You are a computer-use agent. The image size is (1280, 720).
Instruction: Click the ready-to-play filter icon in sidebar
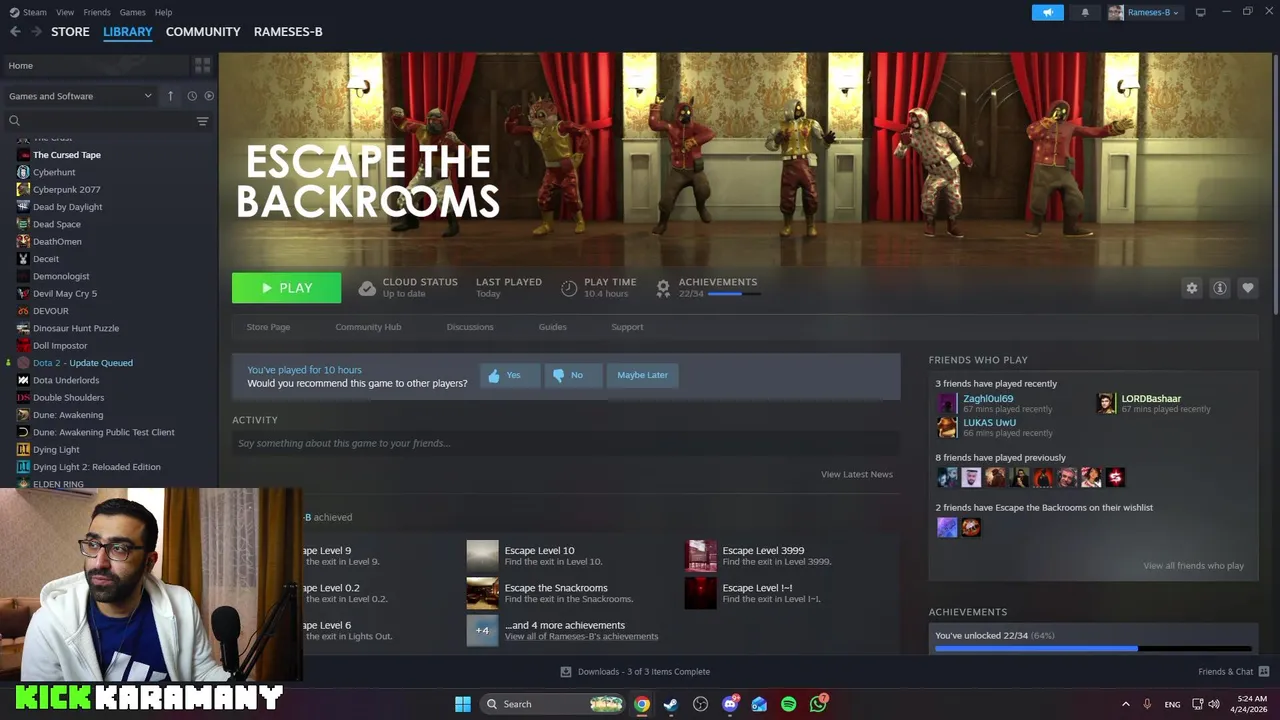click(209, 96)
